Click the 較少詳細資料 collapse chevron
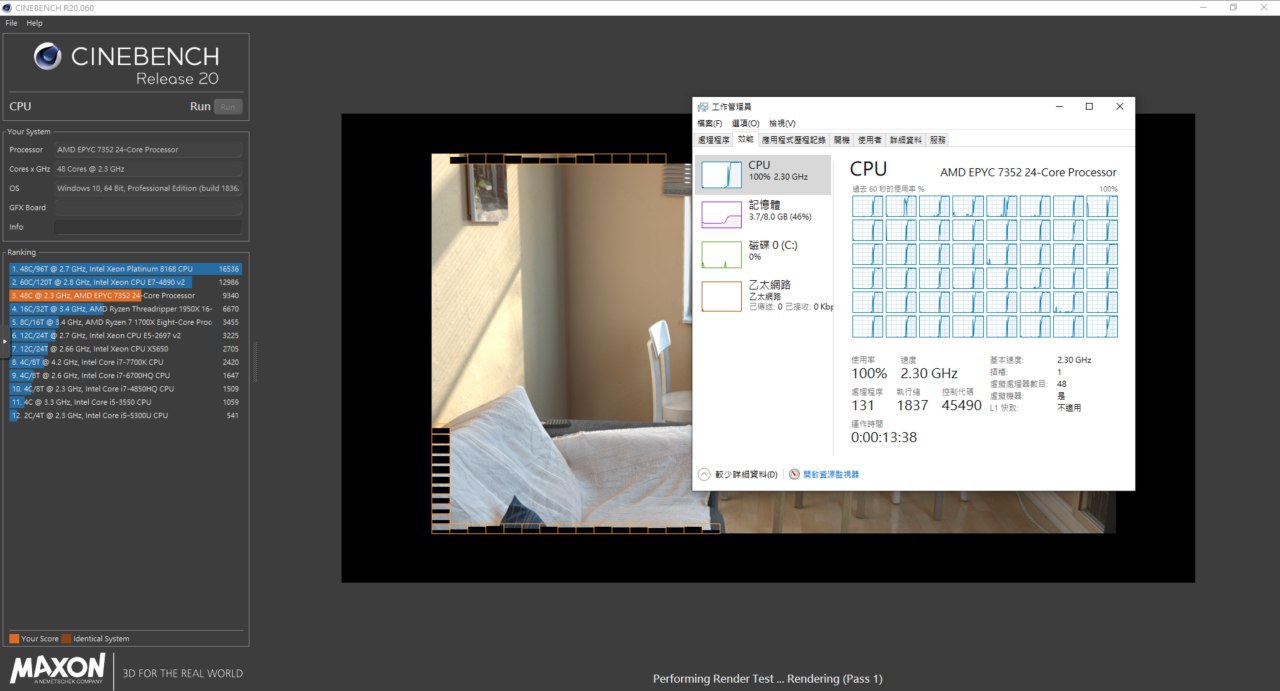The height and width of the screenshot is (691, 1280). [704, 474]
